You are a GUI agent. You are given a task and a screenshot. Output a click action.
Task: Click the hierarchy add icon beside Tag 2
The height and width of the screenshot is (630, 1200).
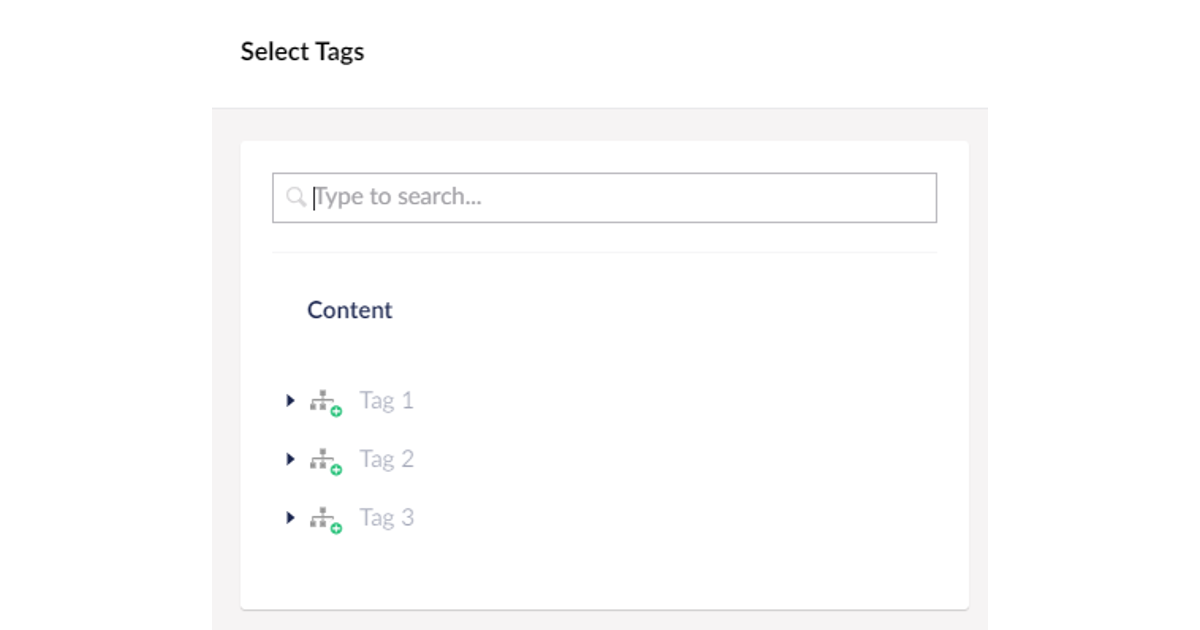coord(322,459)
